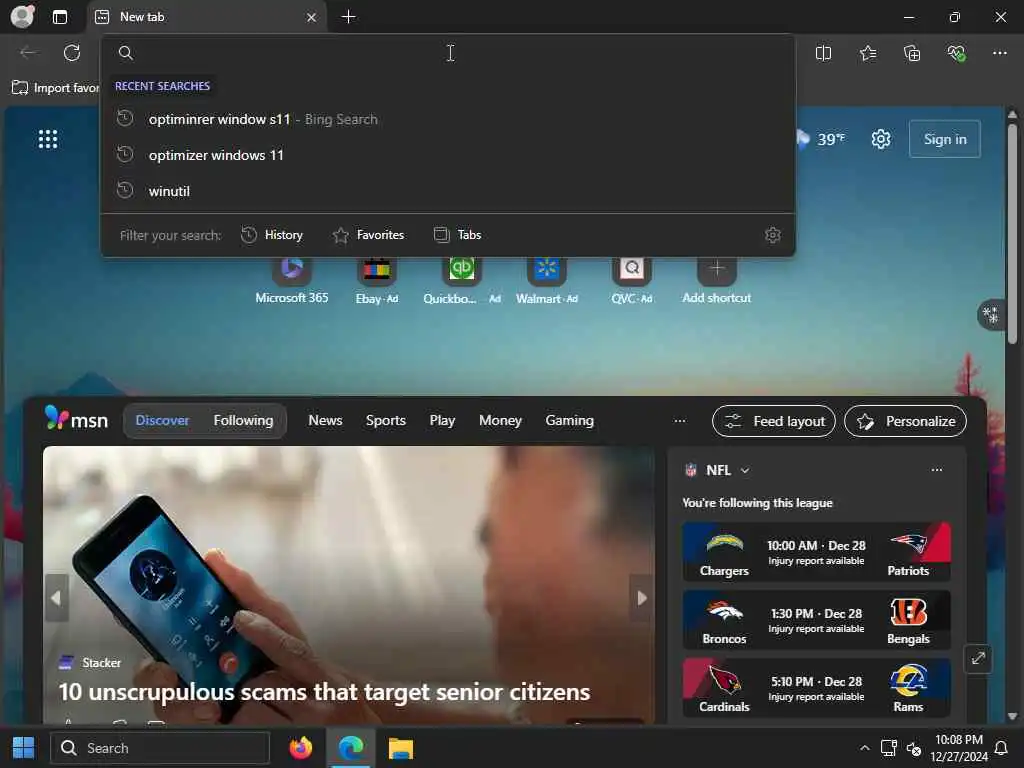Click Import favorites on bookmarks bar
Screen dimensions: 1024x768
(56, 88)
